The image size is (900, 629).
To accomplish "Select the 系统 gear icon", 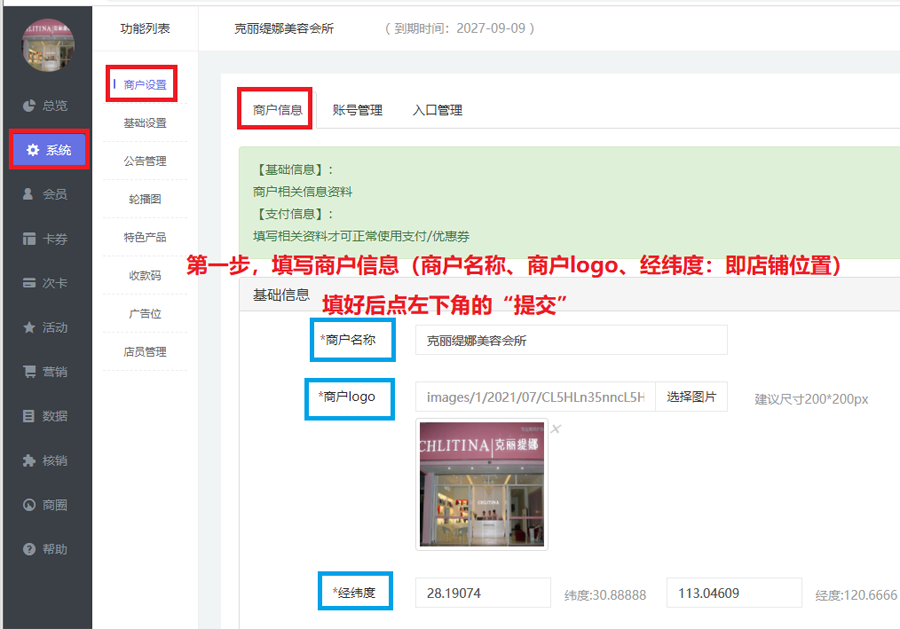I will [33, 150].
